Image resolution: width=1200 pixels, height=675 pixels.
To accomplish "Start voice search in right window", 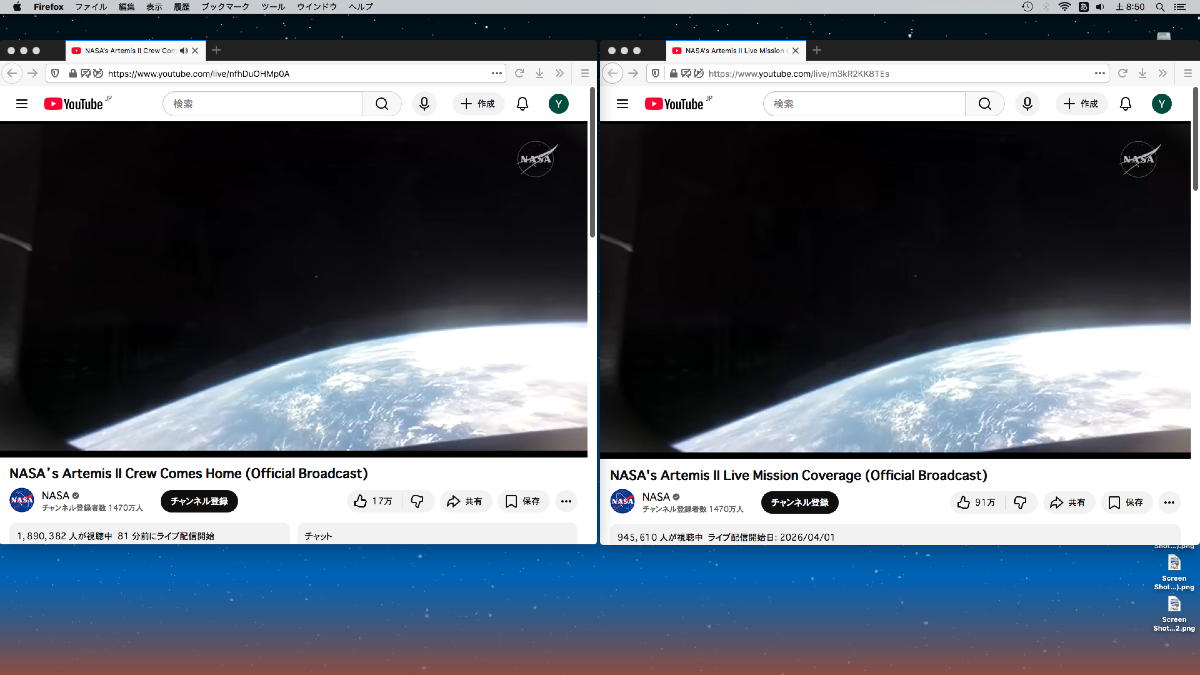I will pos(1027,104).
